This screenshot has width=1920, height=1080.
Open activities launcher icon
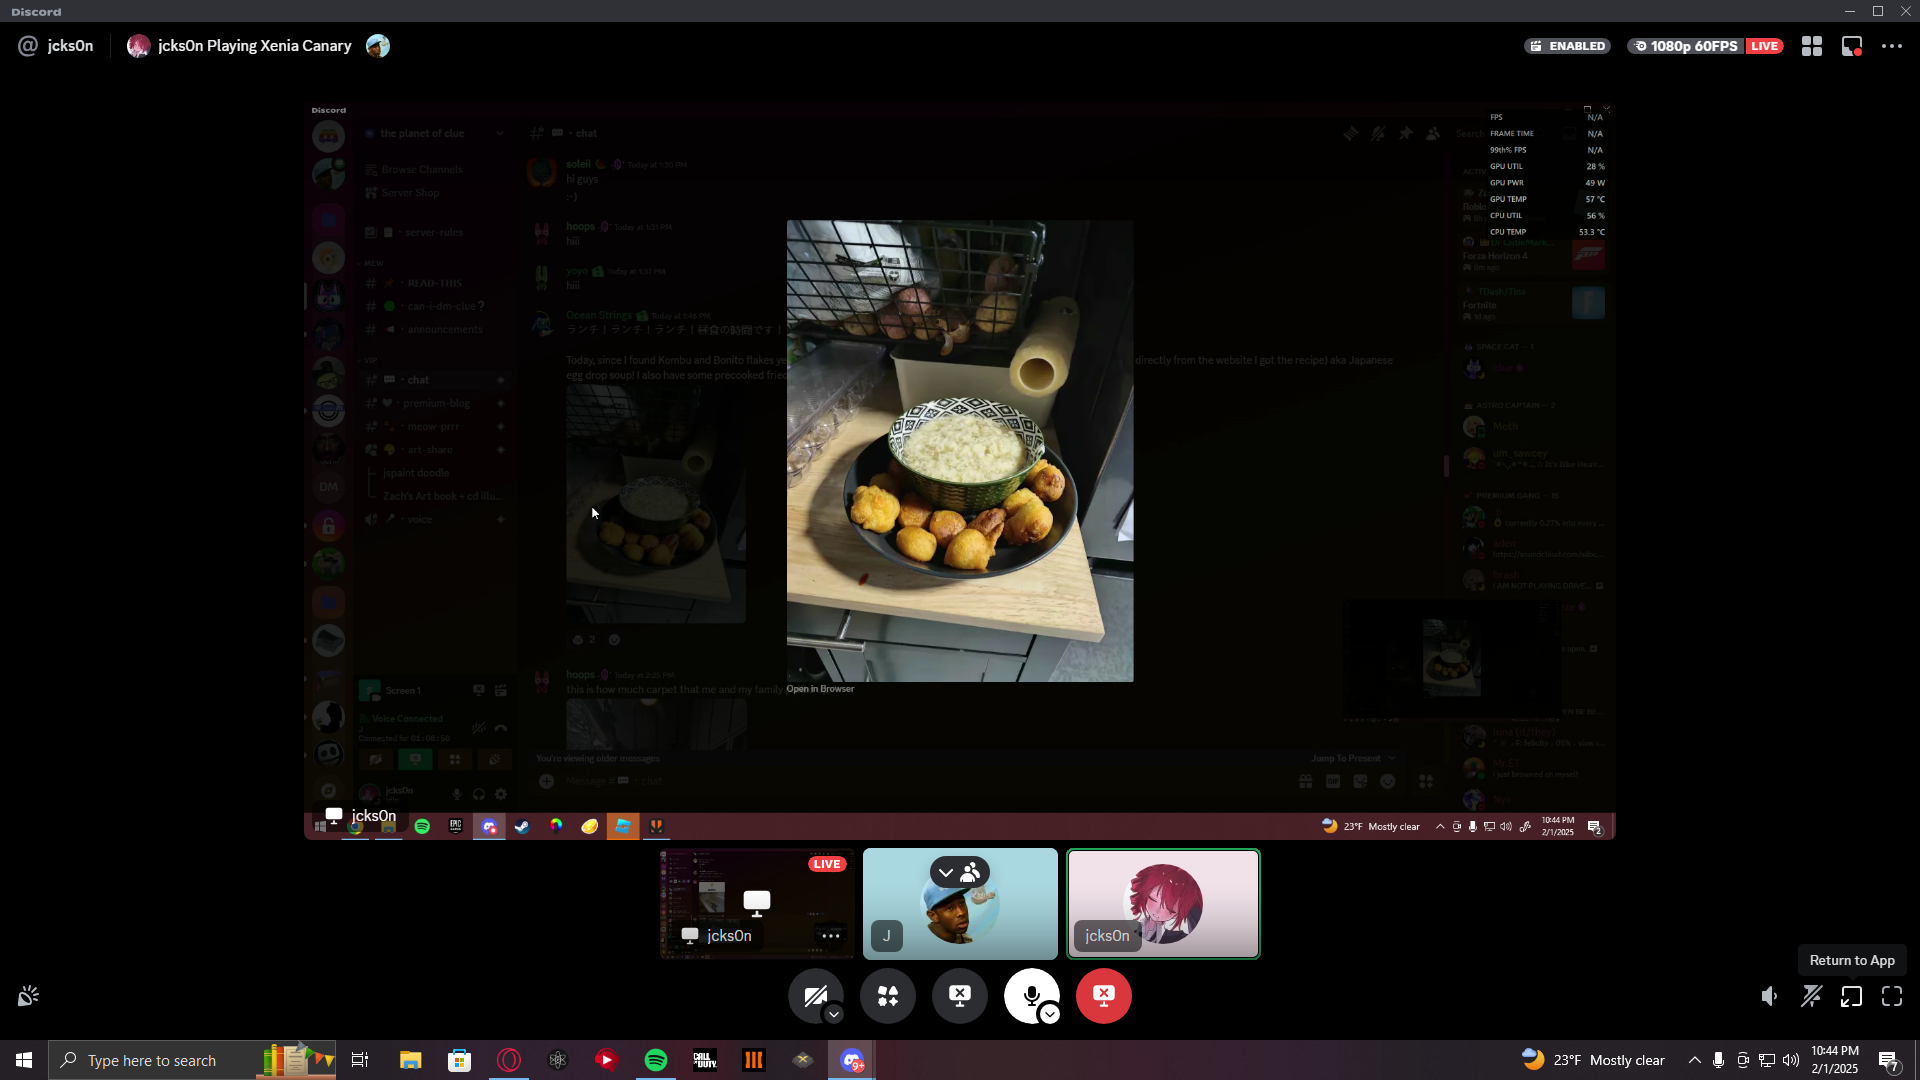click(x=888, y=995)
